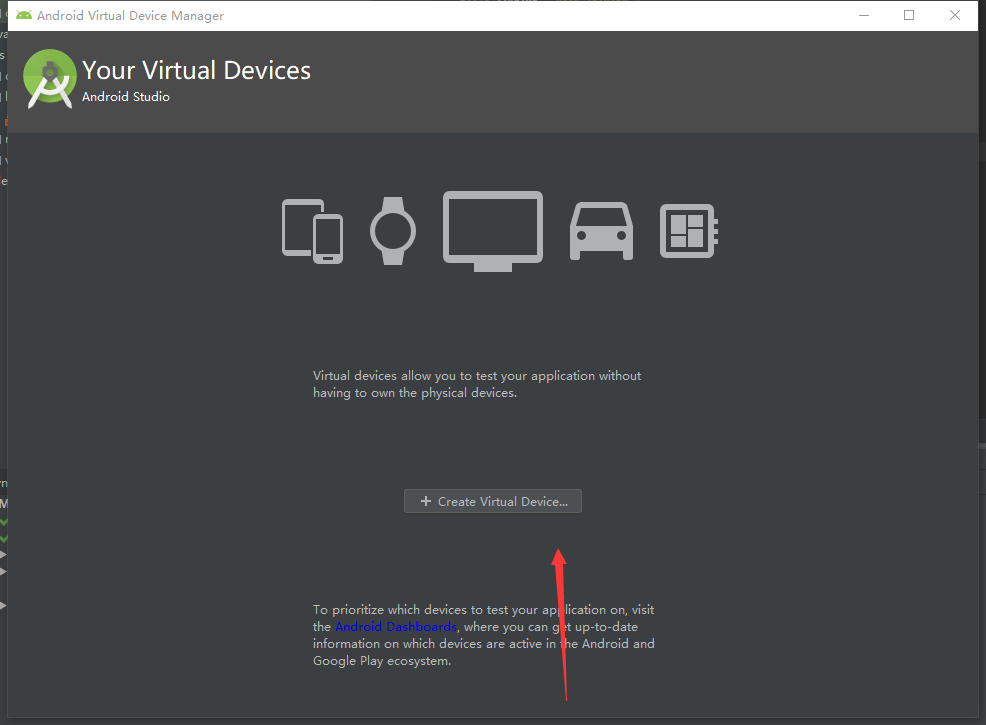Screen dimensions: 986x725
Task: Click the Create Virtual Device button
Action: coord(492,501)
